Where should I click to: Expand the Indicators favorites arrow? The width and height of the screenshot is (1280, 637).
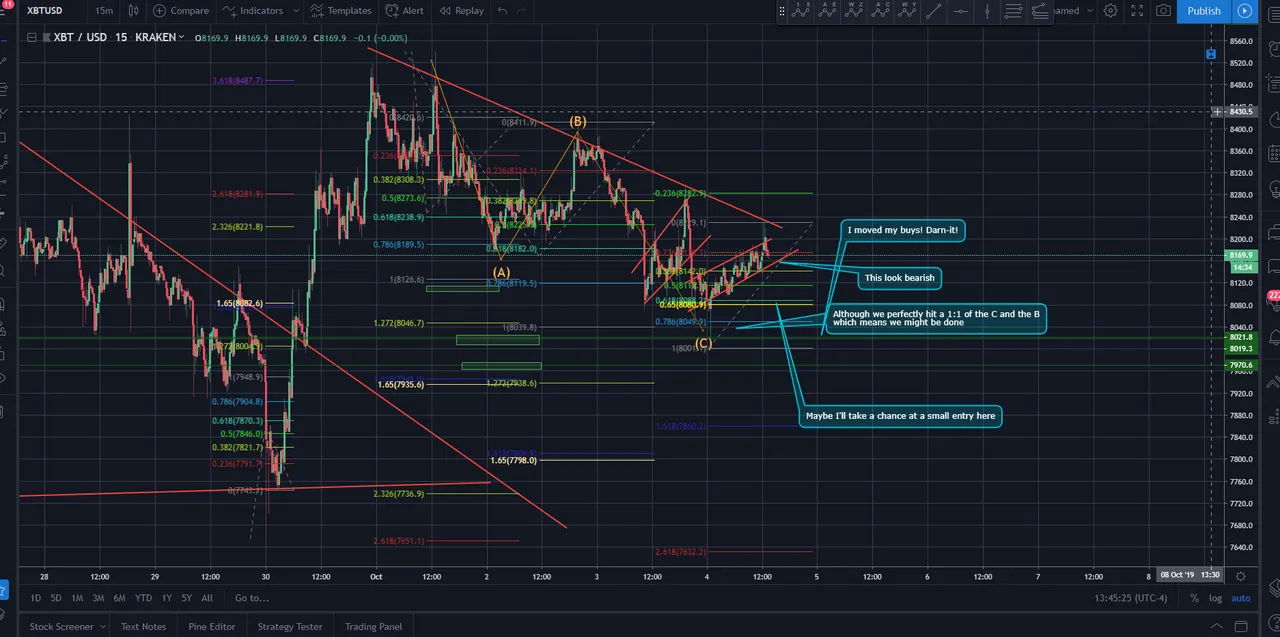click(x=295, y=10)
